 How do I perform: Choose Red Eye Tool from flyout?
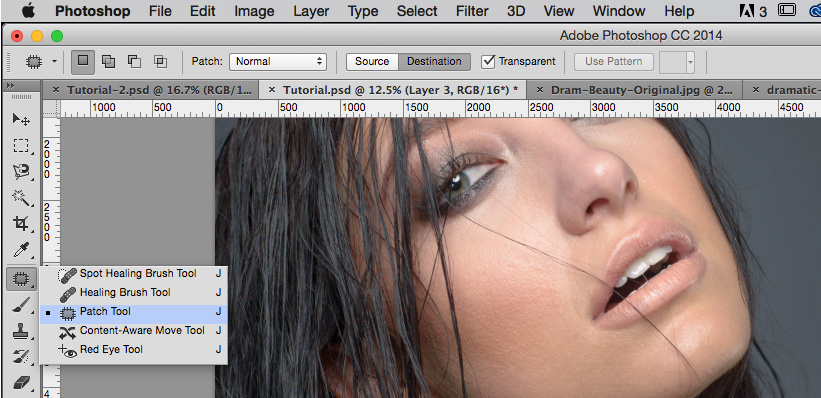[x=134, y=349]
